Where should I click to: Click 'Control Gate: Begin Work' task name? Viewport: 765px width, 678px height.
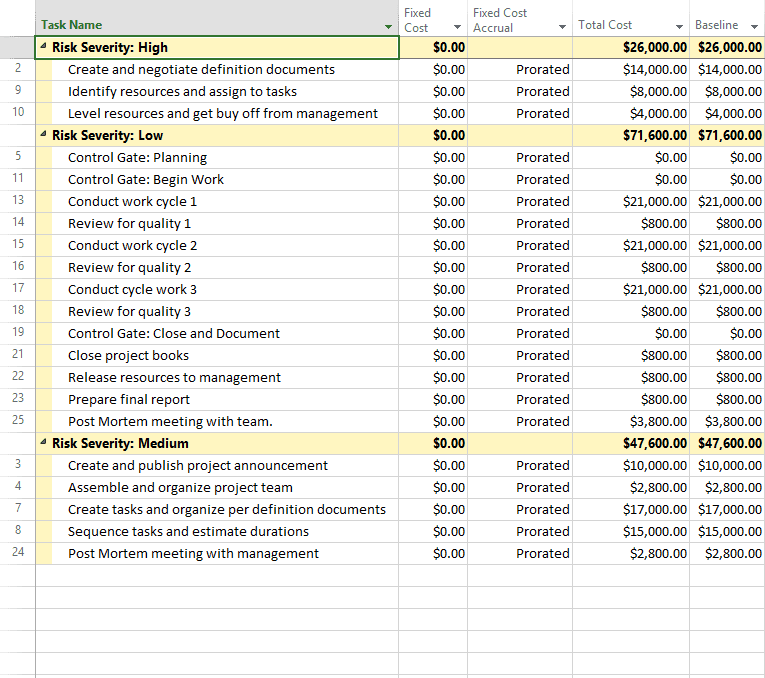(x=145, y=179)
